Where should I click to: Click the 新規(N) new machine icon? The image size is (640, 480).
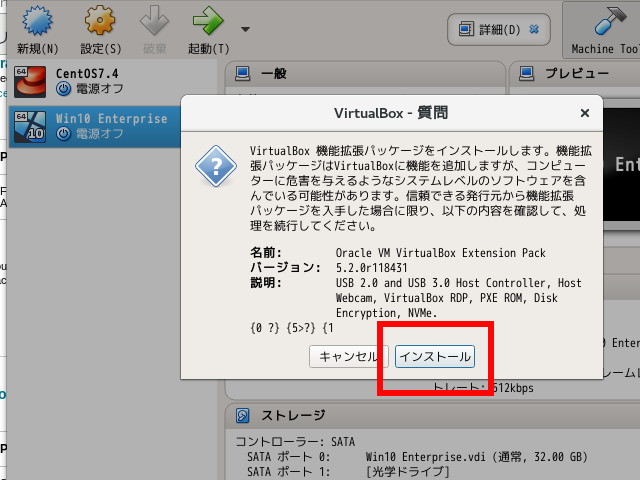tap(37, 22)
